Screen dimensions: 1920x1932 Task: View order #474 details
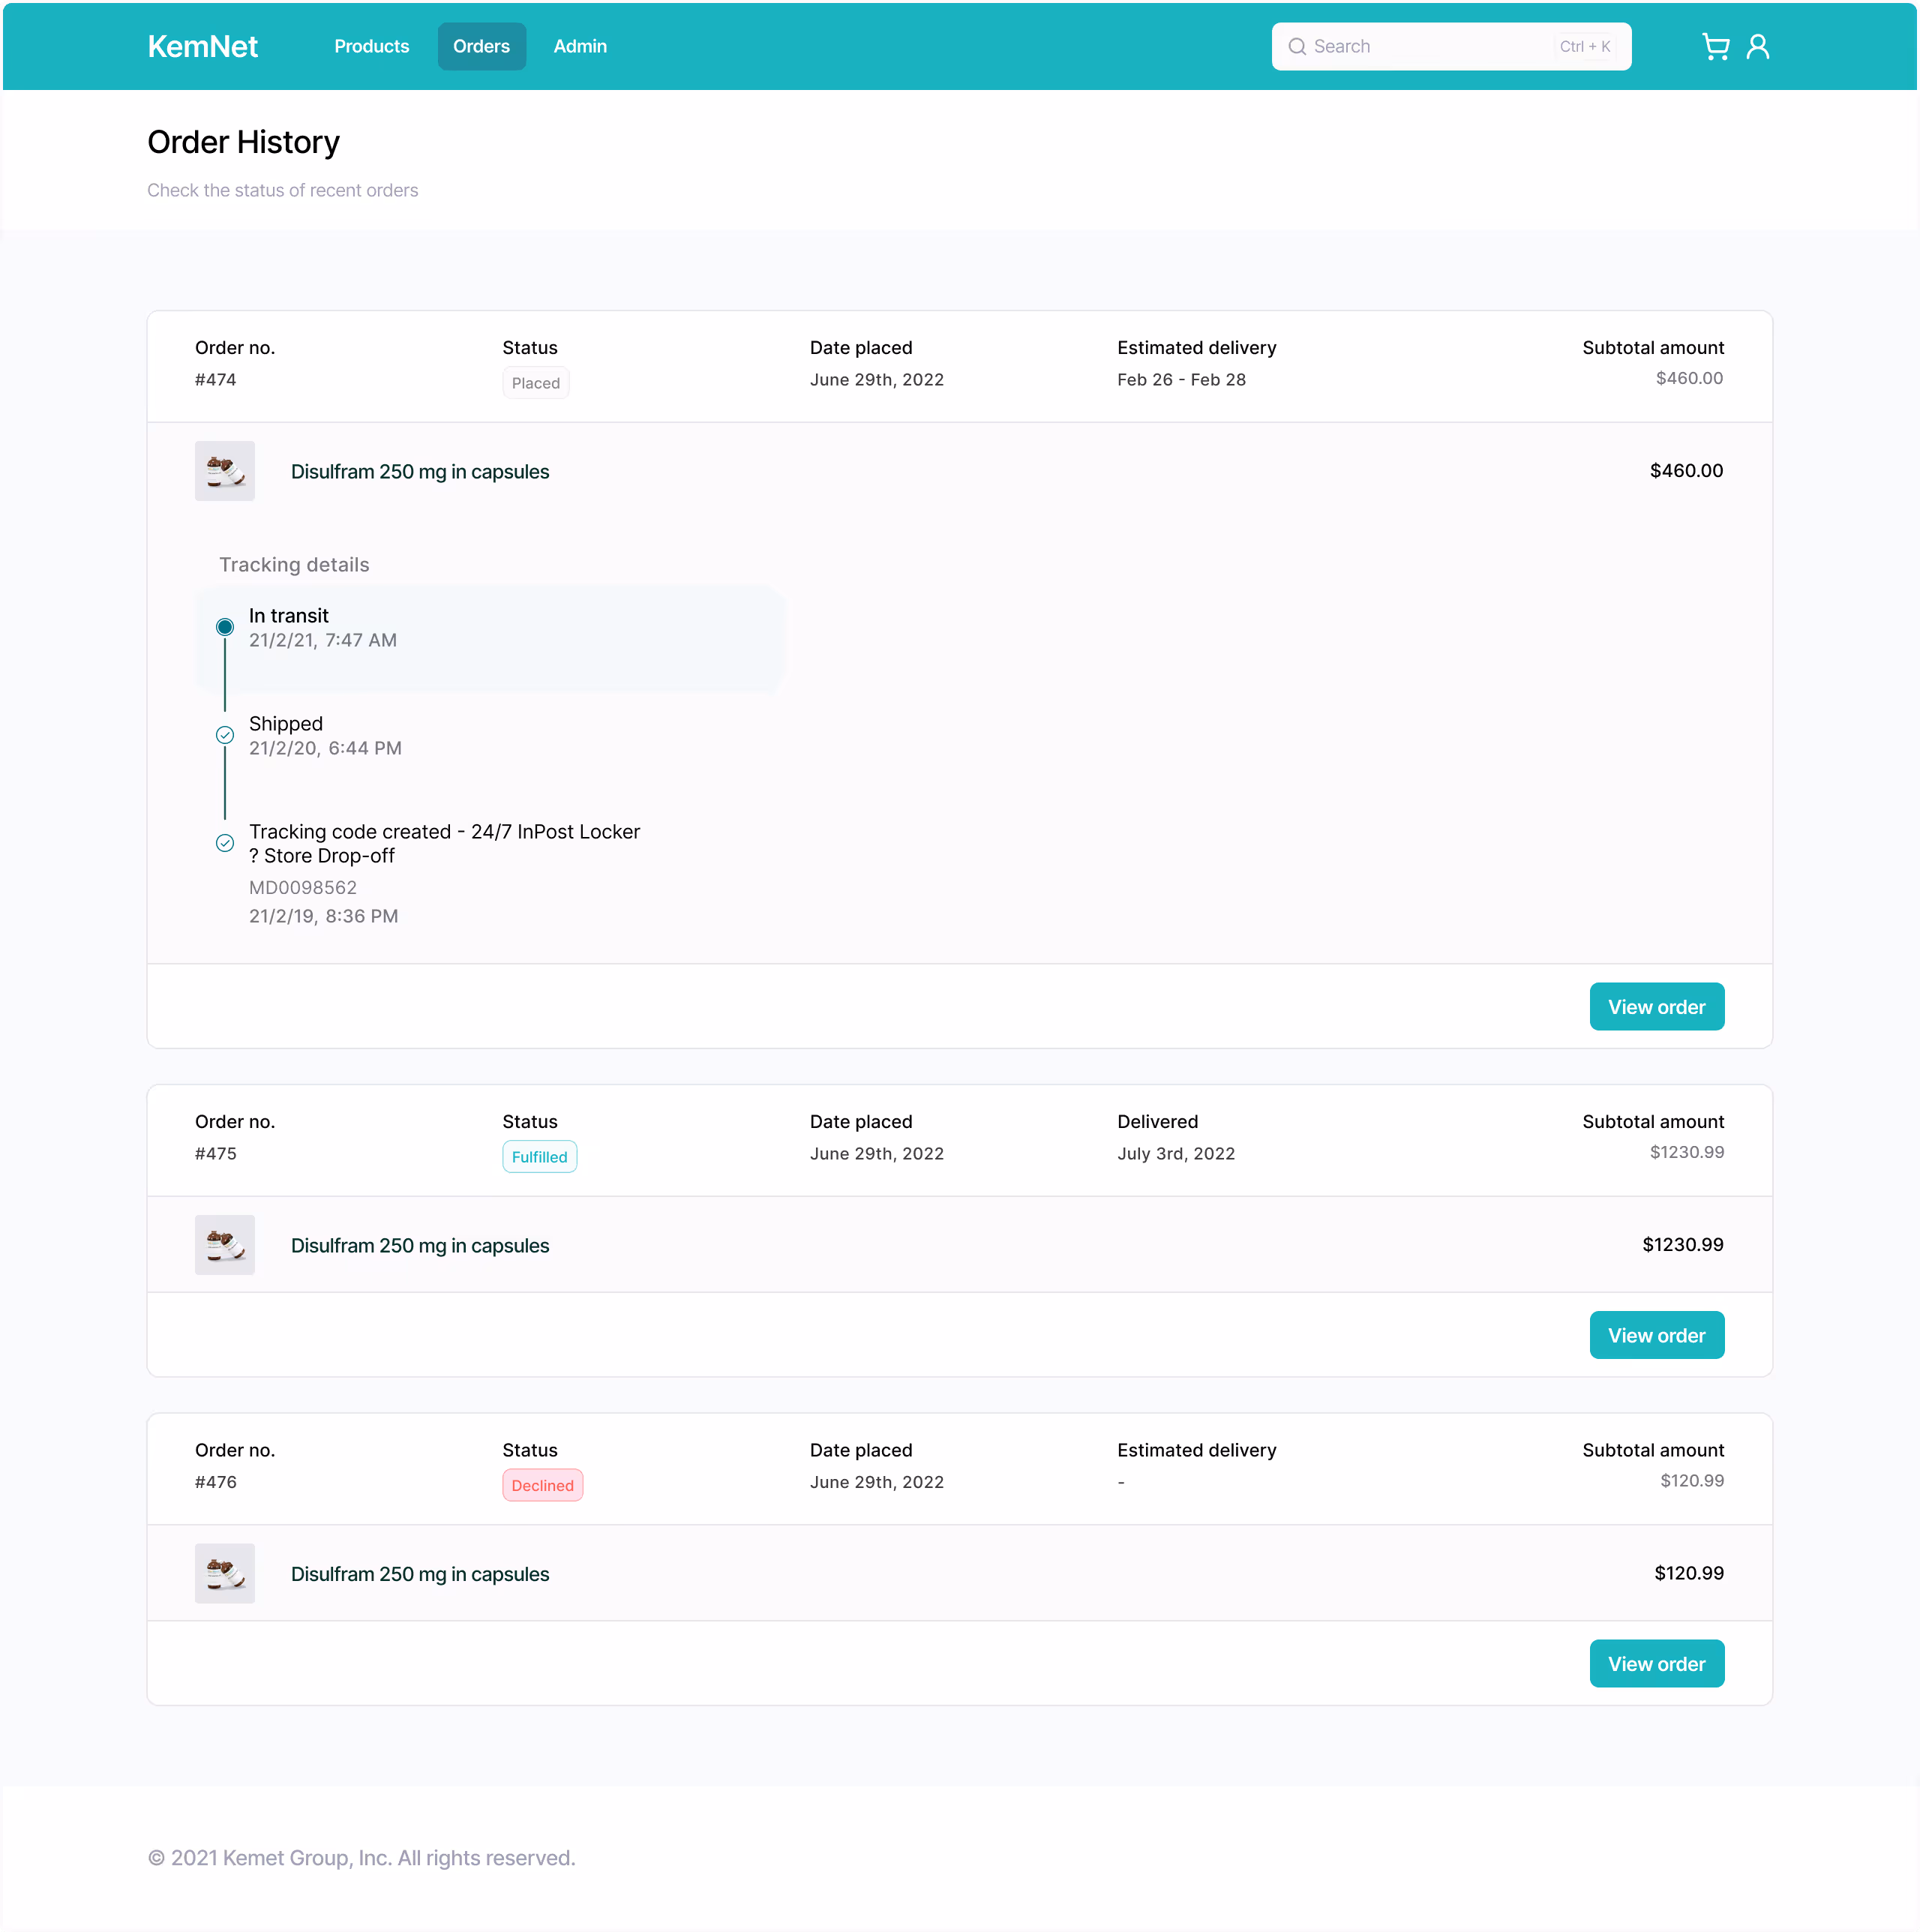[x=1656, y=1007]
